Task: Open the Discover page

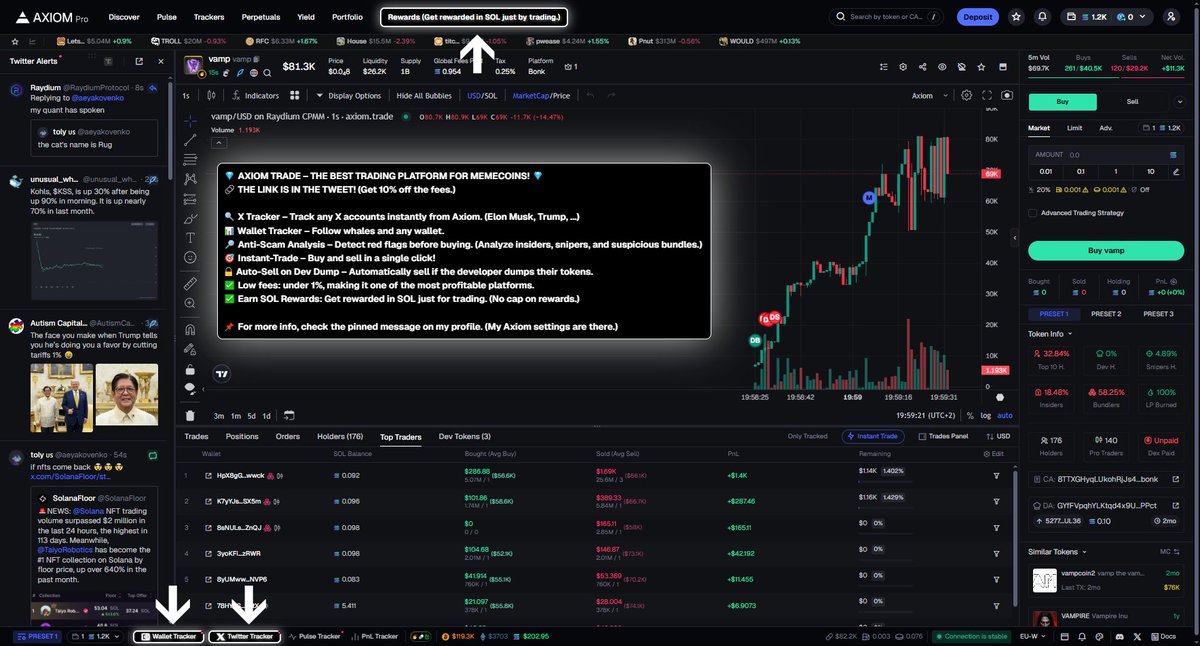Action: [124, 17]
